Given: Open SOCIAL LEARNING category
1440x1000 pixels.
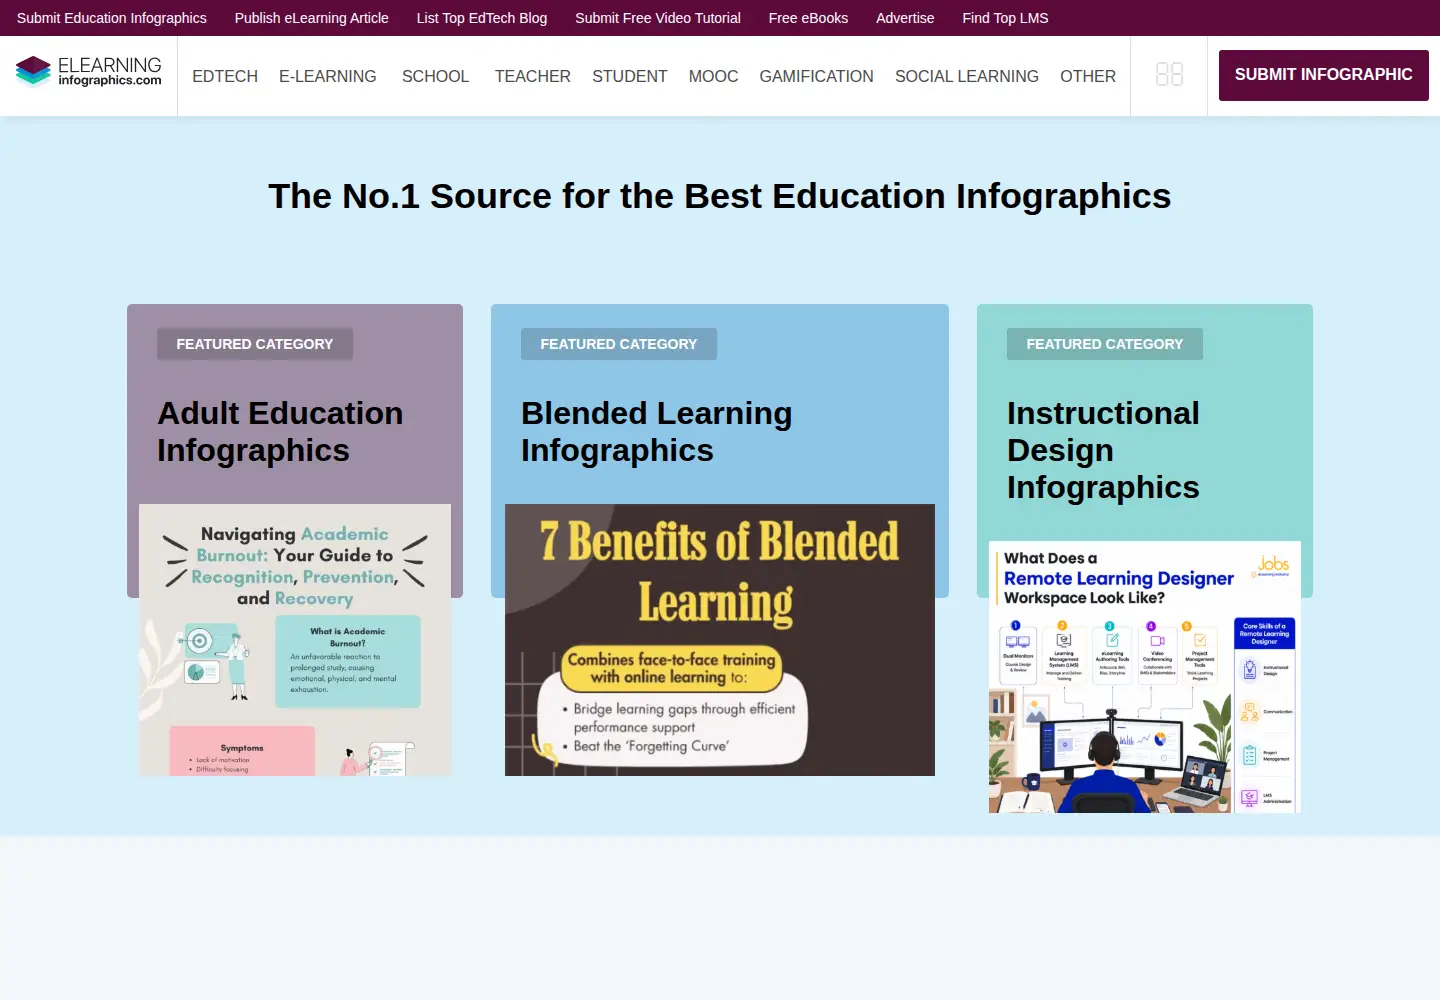Looking at the screenshot, I should (x=967, y=76).
